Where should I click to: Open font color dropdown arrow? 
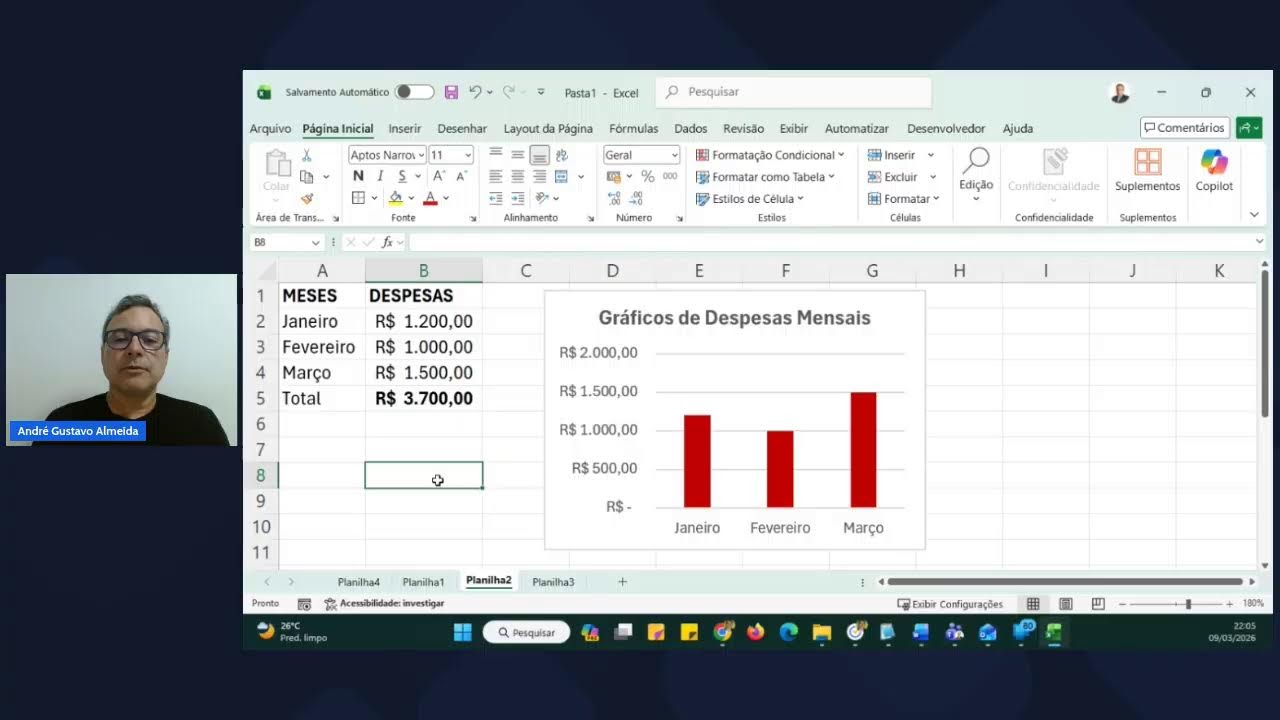446,199
